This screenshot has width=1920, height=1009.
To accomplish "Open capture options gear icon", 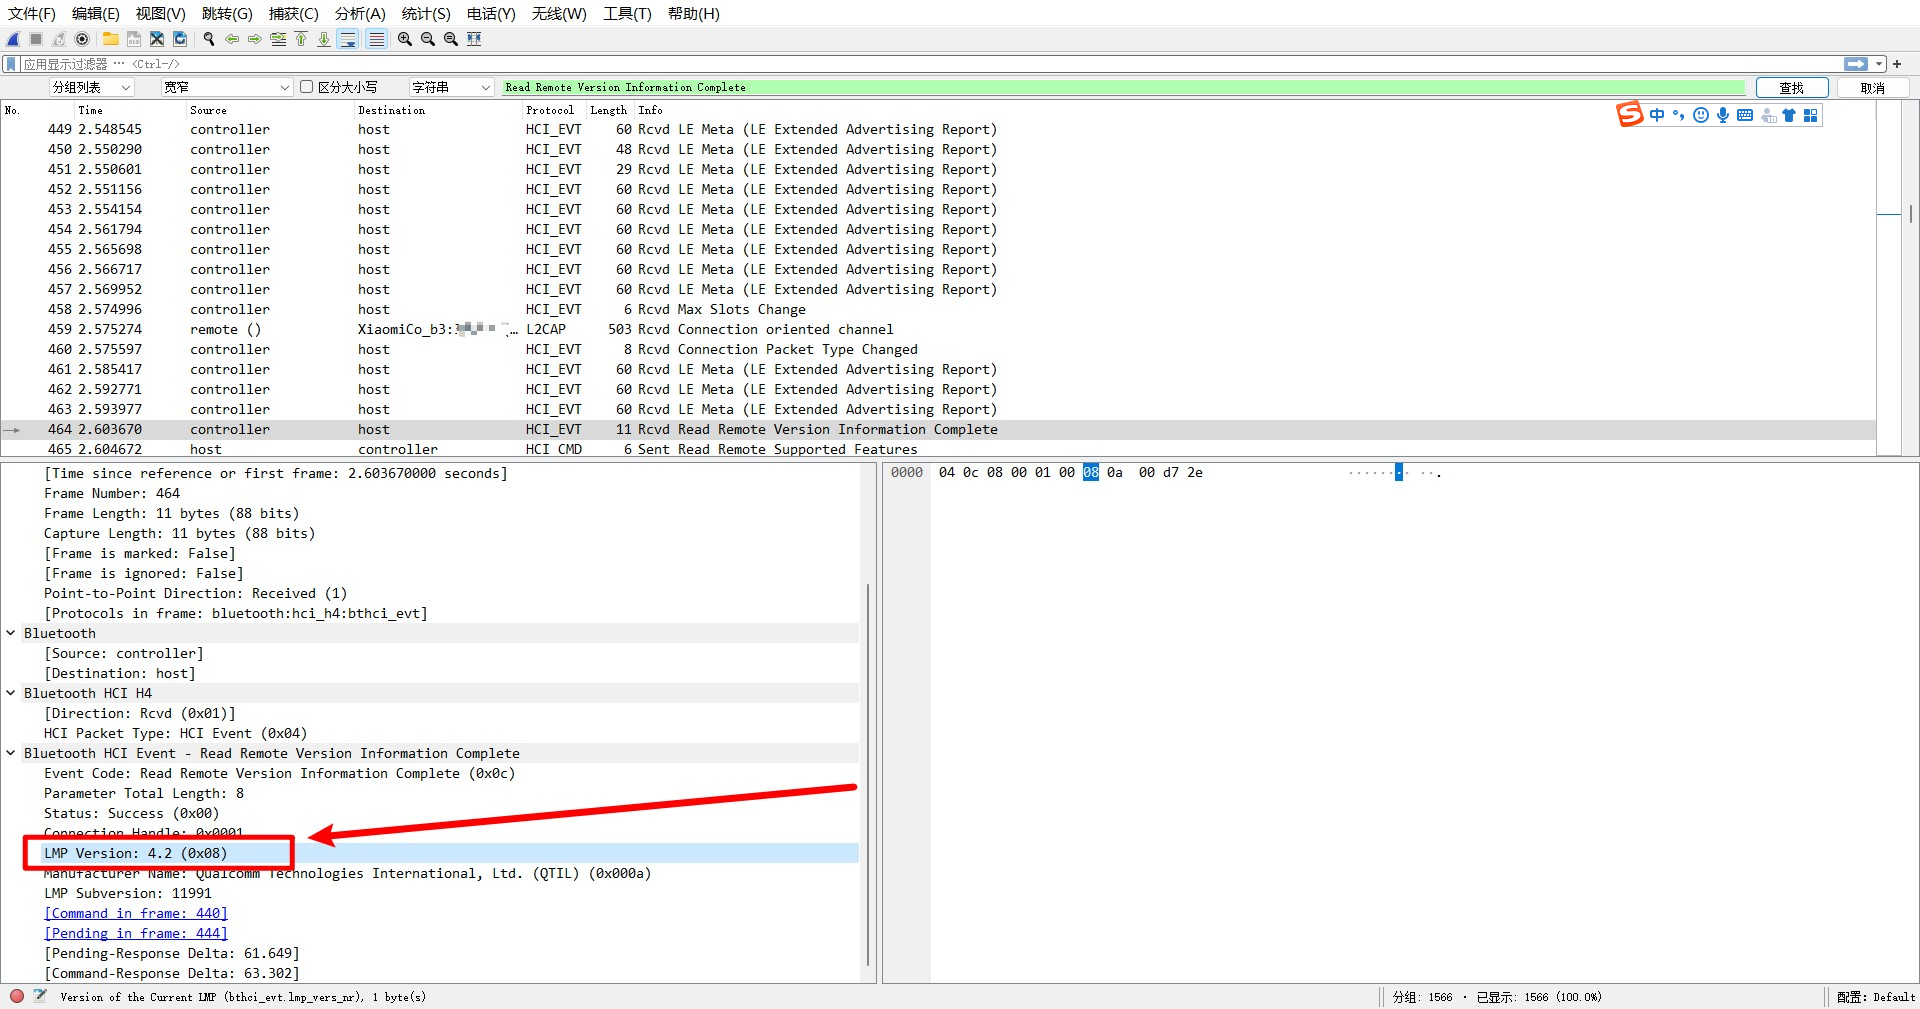I will click(x=82, y=39).
